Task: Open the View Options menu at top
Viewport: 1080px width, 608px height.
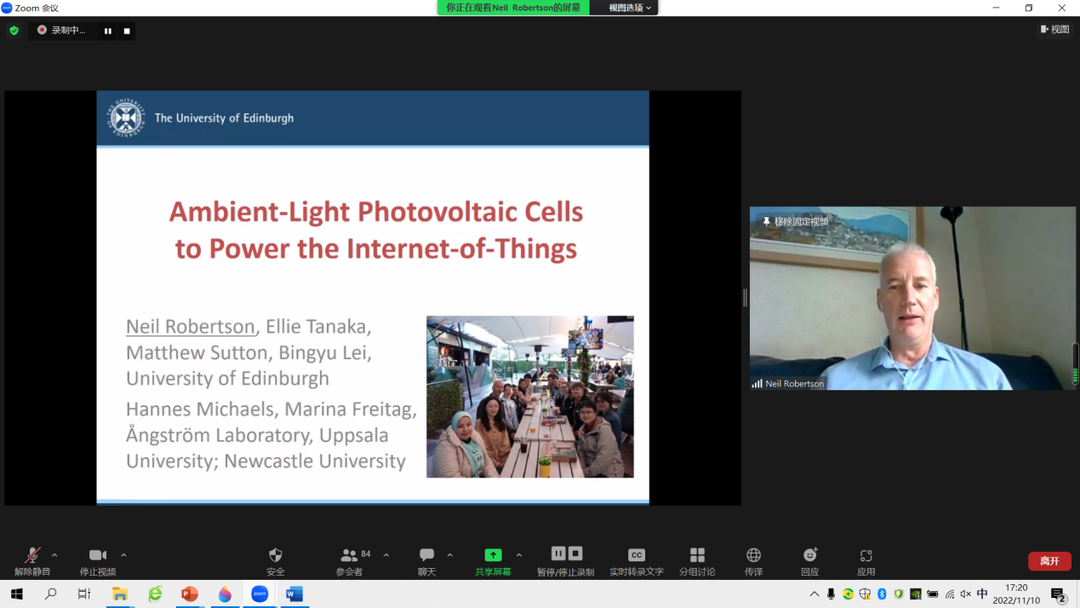Action: tap(629, 8)
